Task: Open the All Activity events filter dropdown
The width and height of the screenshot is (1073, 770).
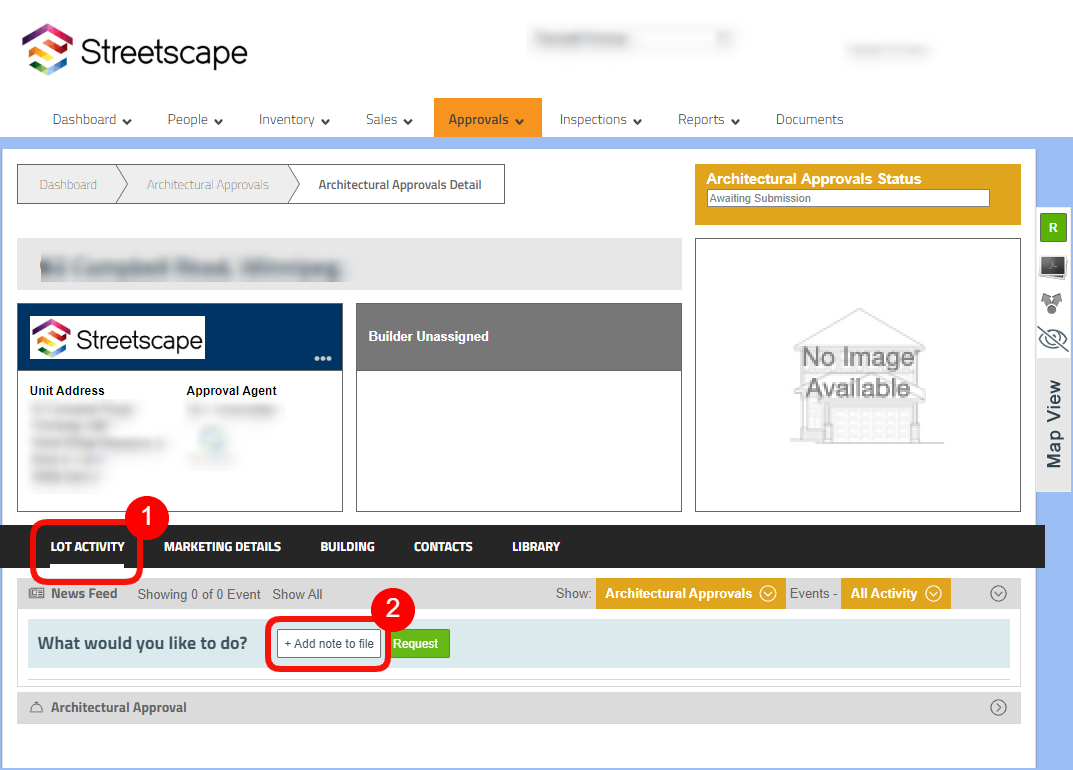Action: pos(896,593)
